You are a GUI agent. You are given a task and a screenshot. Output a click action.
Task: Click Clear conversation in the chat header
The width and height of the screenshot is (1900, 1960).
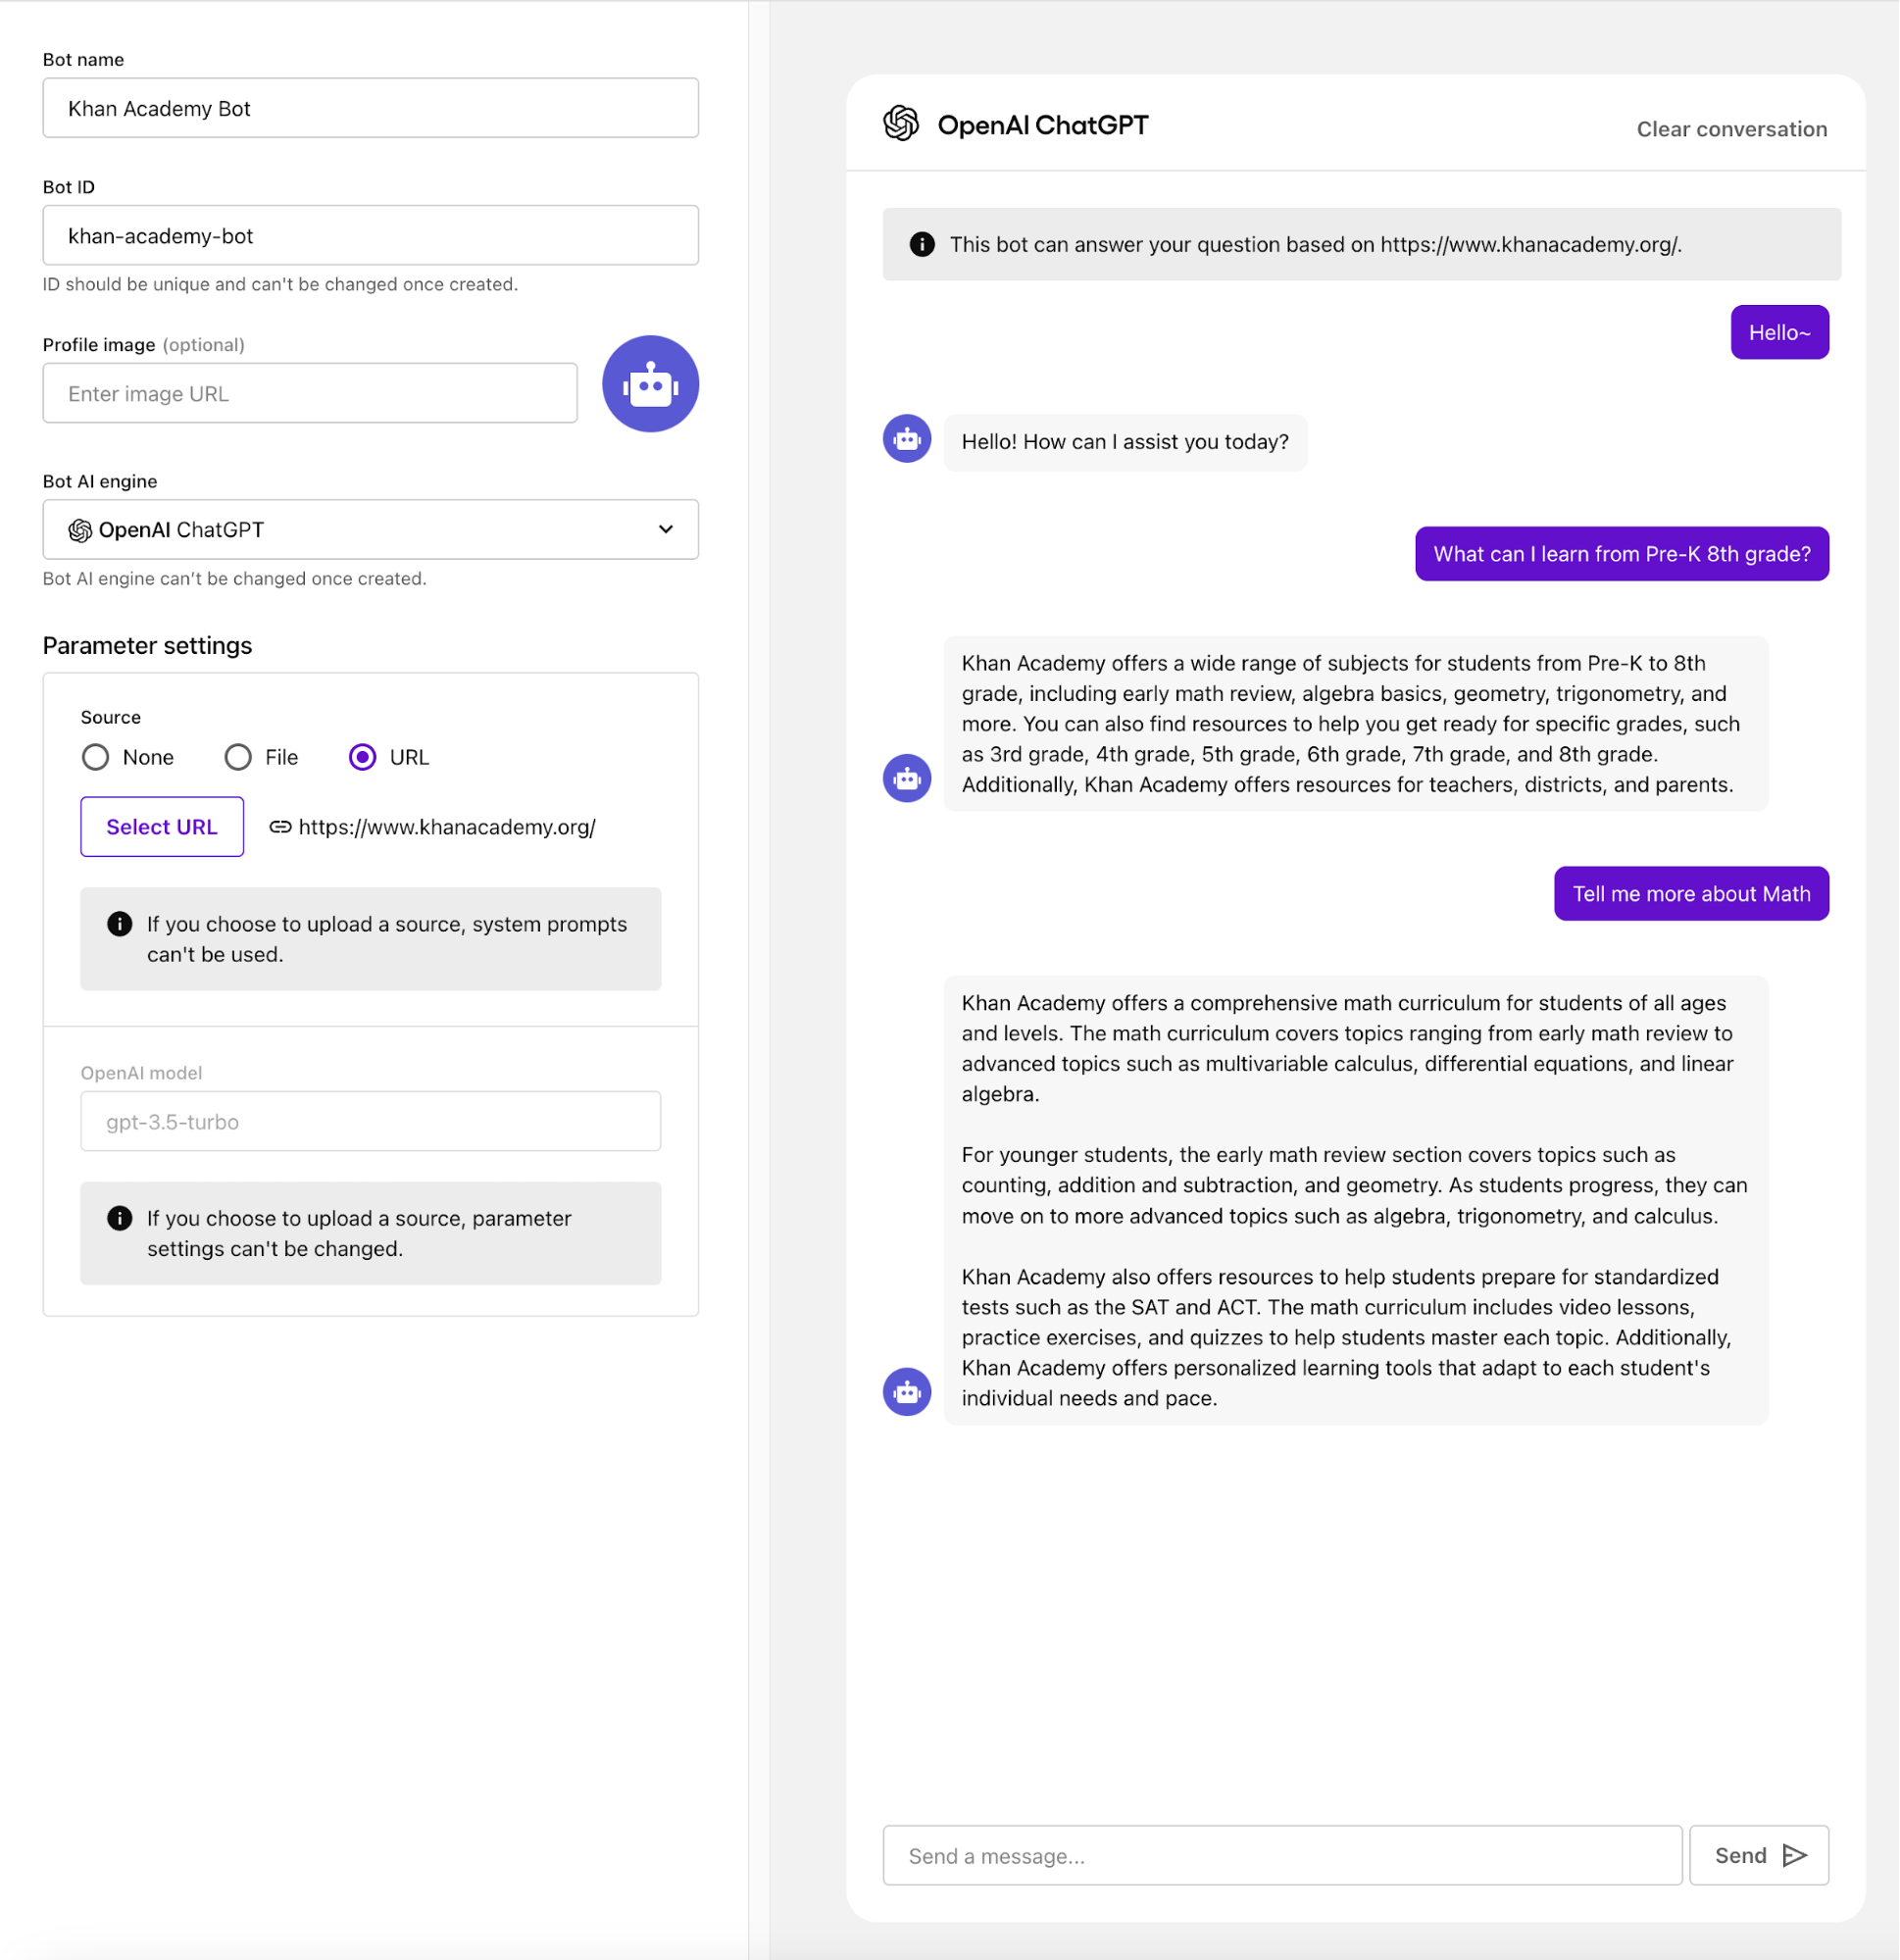point(1732,128)
